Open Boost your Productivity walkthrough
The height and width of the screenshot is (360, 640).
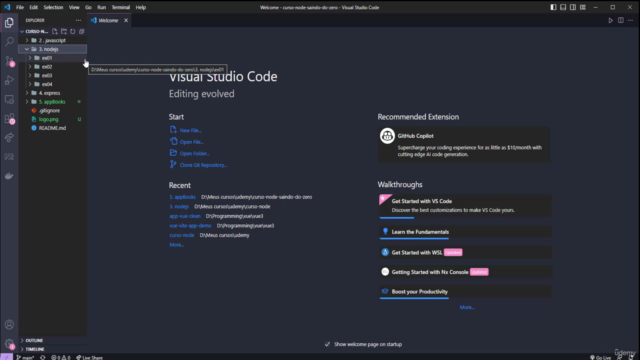pyautogui.click(x=465, y=291)
